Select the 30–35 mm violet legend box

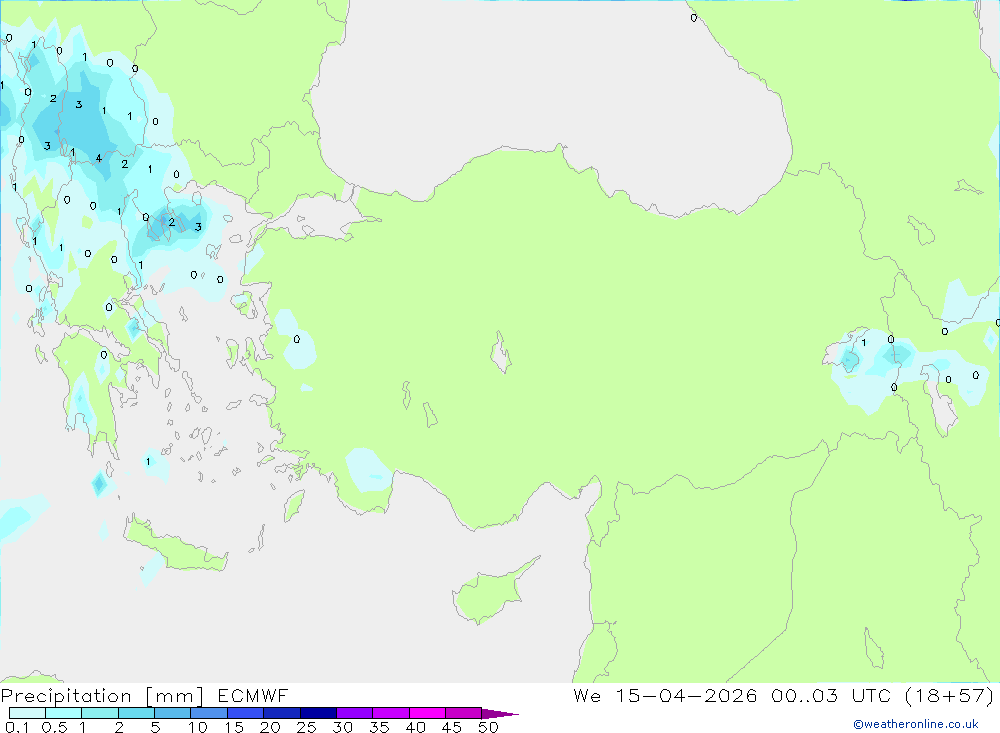pos(354,713)
